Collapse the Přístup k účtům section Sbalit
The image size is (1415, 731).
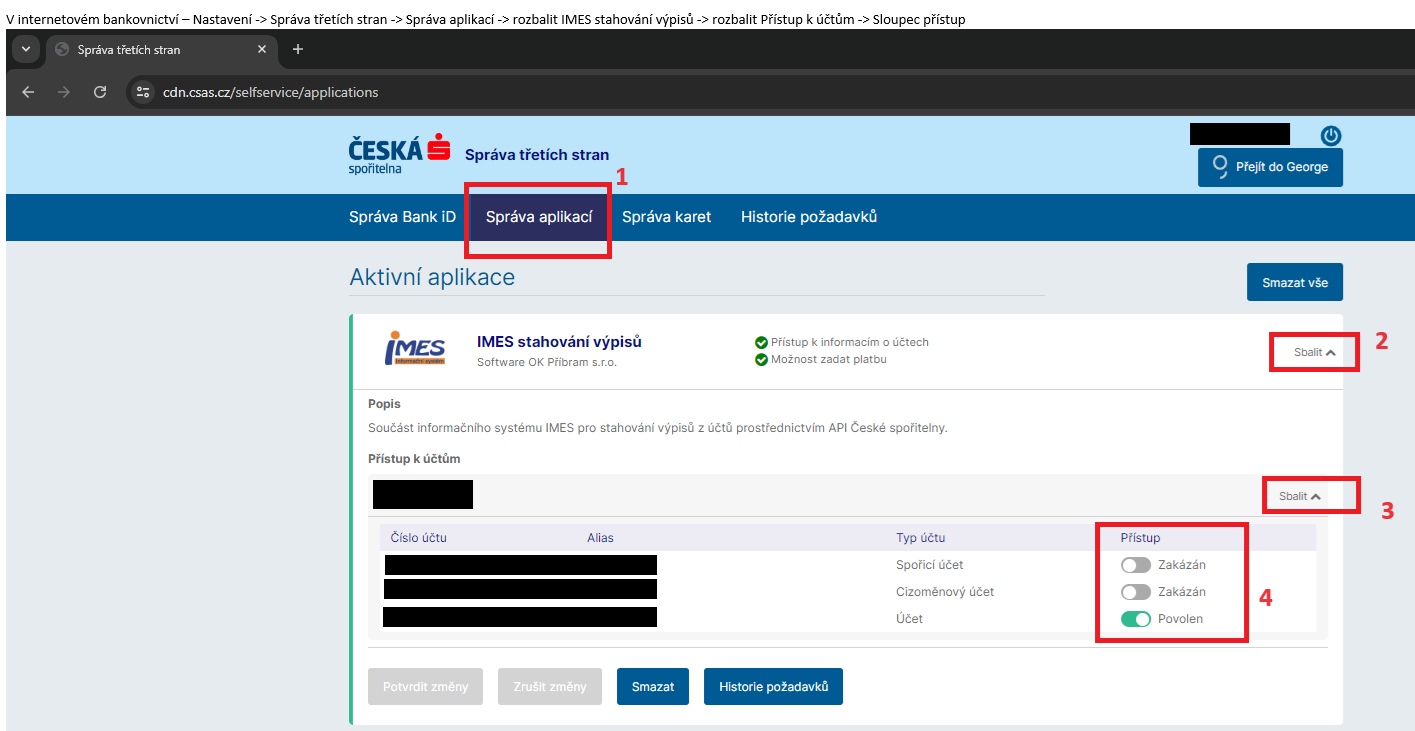point(1300,496)
